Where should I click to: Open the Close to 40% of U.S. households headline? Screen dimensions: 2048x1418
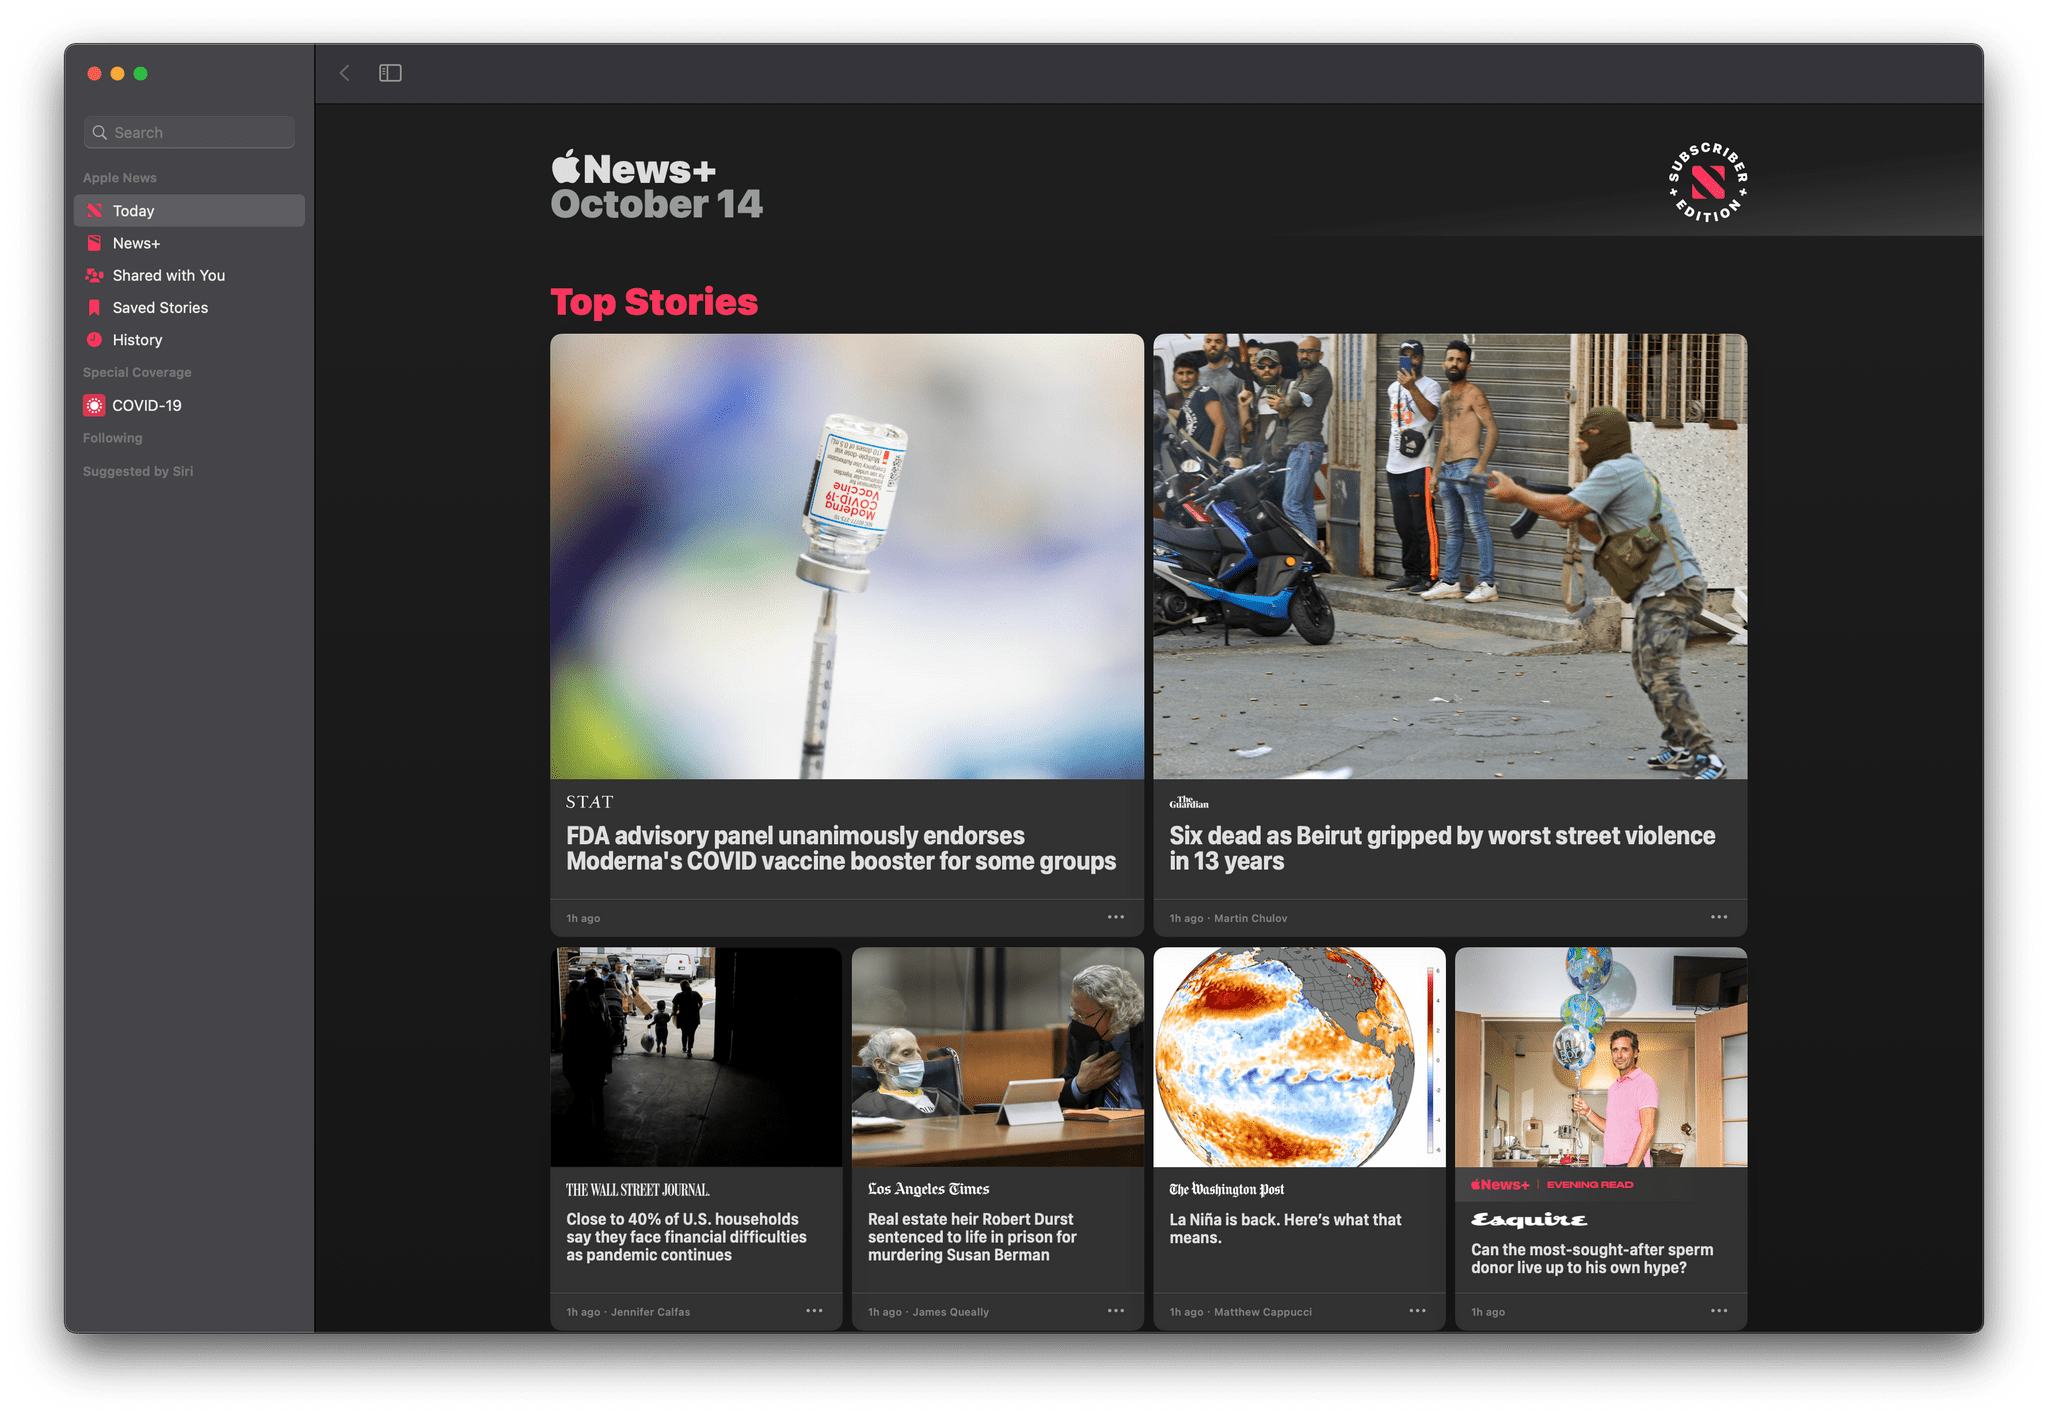coord(686,1237)
